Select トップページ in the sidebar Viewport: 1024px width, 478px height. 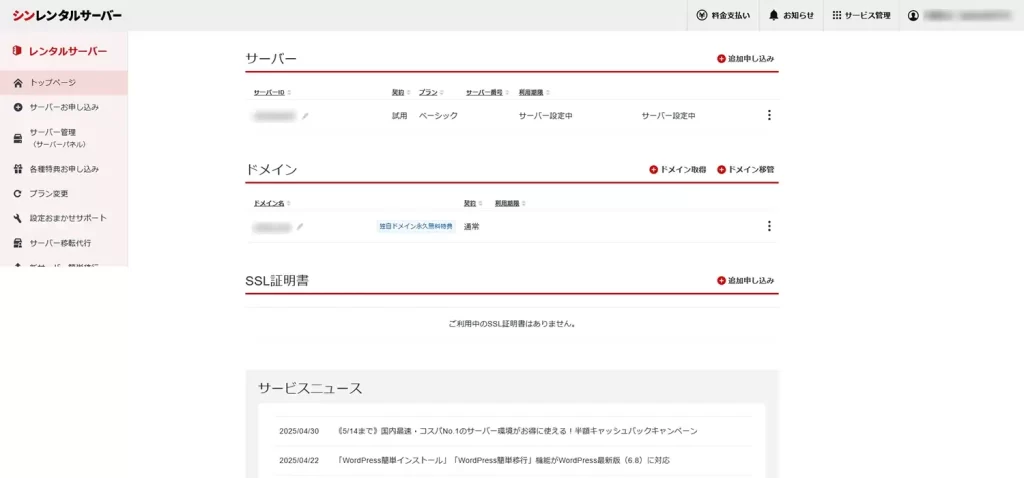[52, 83]
